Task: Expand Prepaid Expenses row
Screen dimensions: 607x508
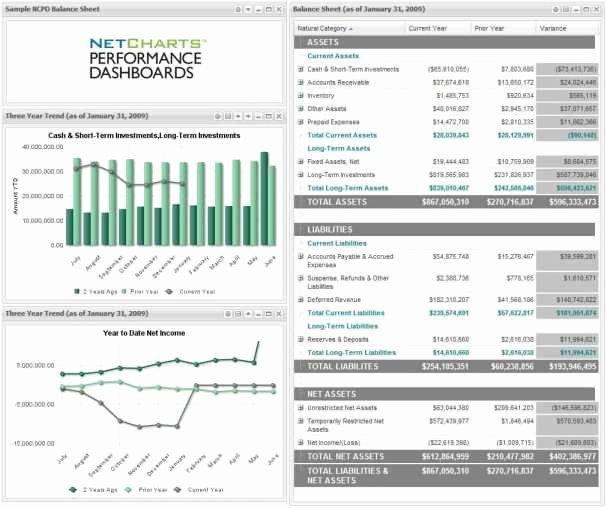Action: click(x=300, y=122)
